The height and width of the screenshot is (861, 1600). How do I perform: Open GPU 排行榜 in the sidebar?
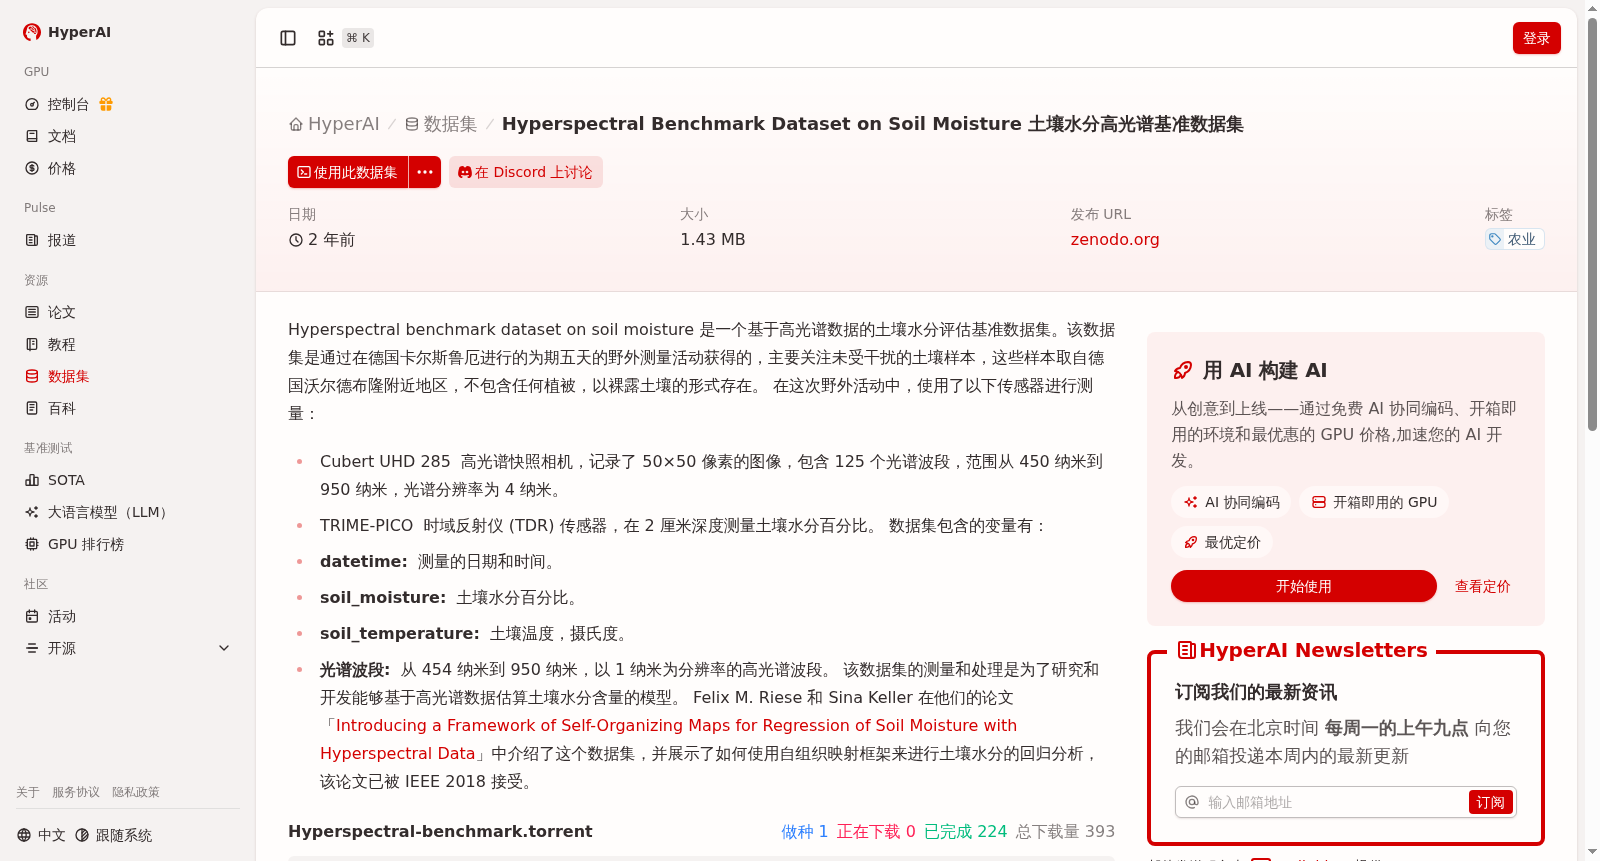point(128,544)
